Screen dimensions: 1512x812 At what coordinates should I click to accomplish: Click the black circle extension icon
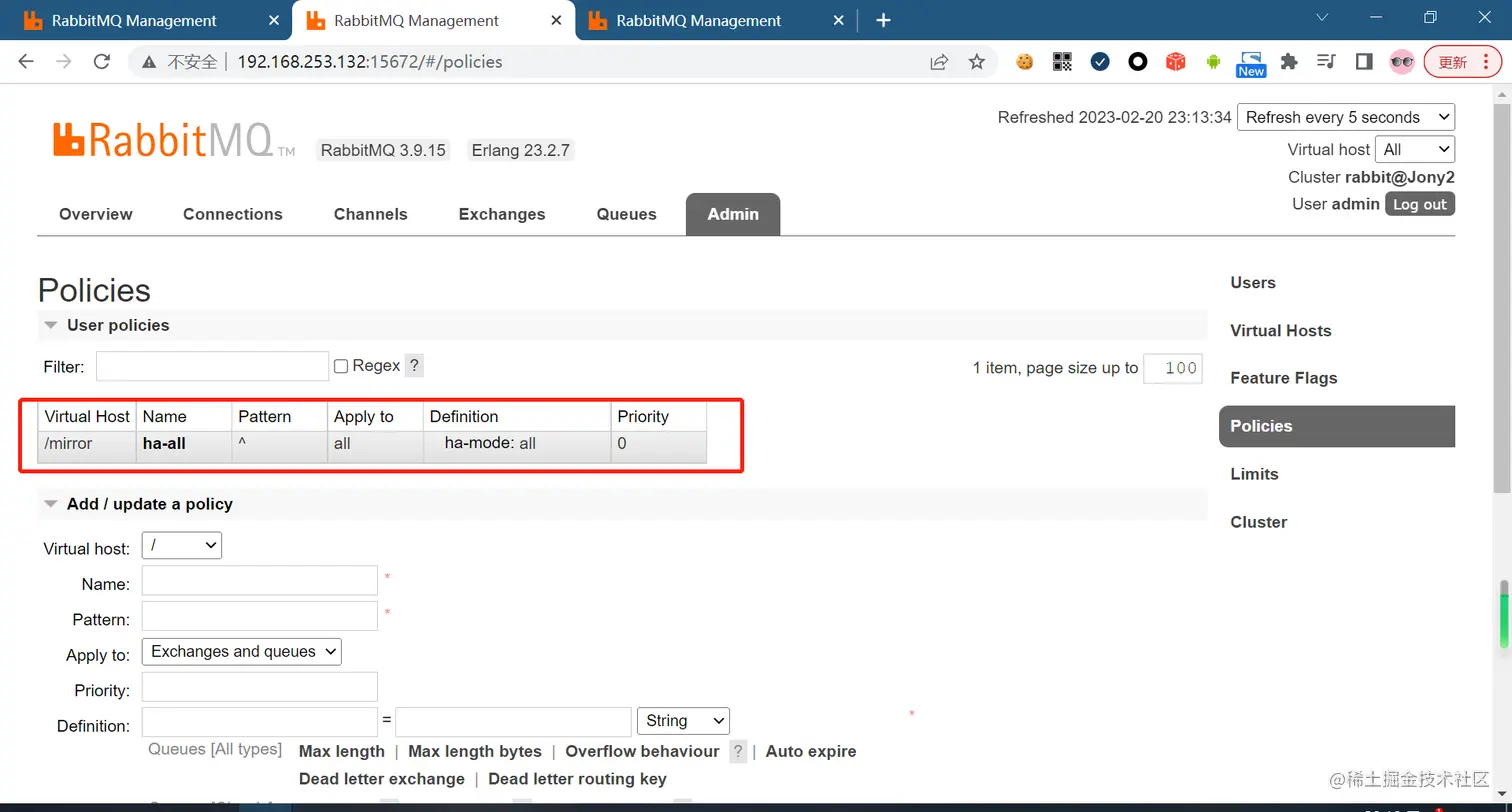(1138, 62)
